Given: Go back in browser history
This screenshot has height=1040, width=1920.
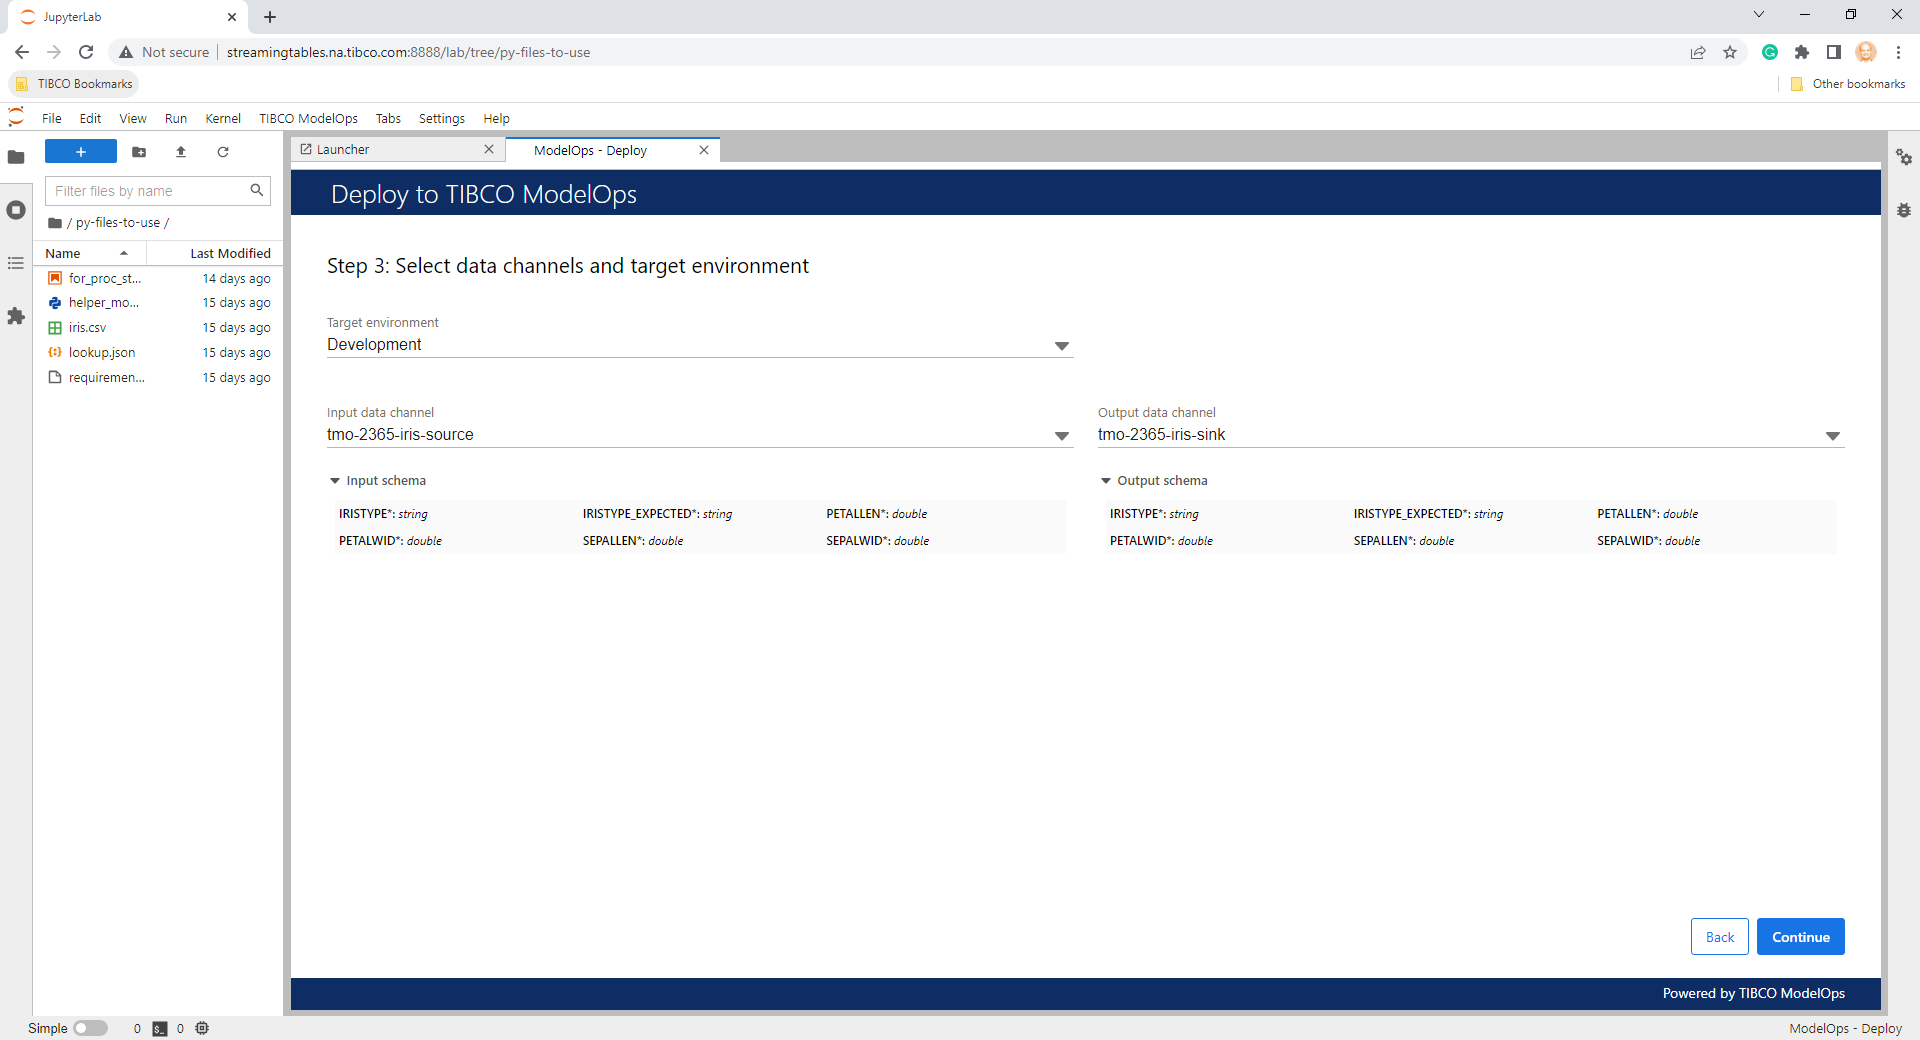Looking at the screenshot, I should [22, 52].
